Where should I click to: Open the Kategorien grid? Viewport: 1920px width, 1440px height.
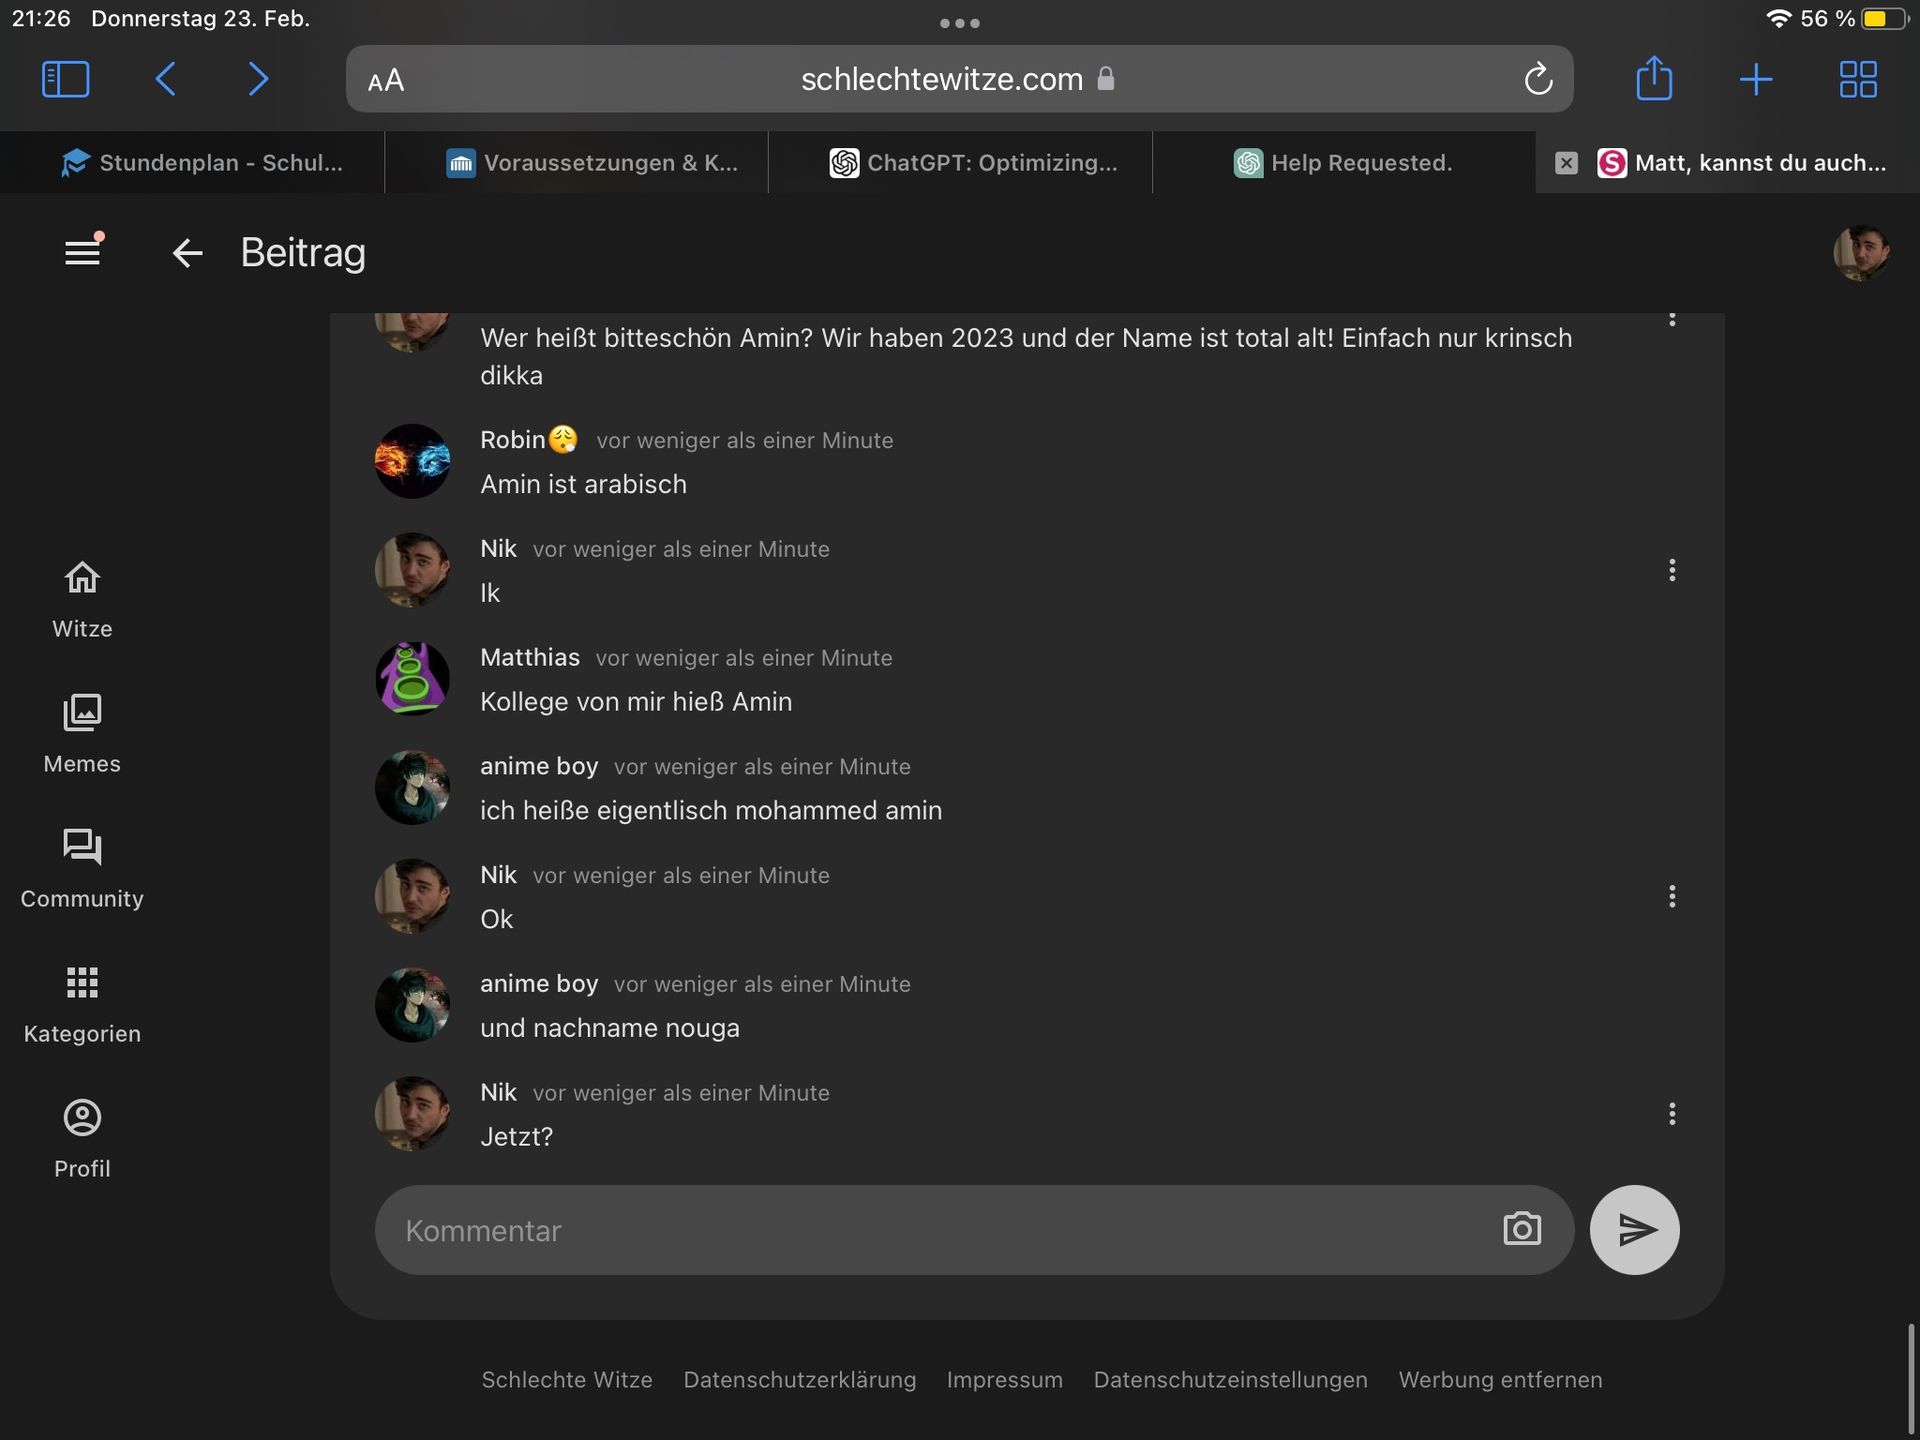(x=82, y=1004)
